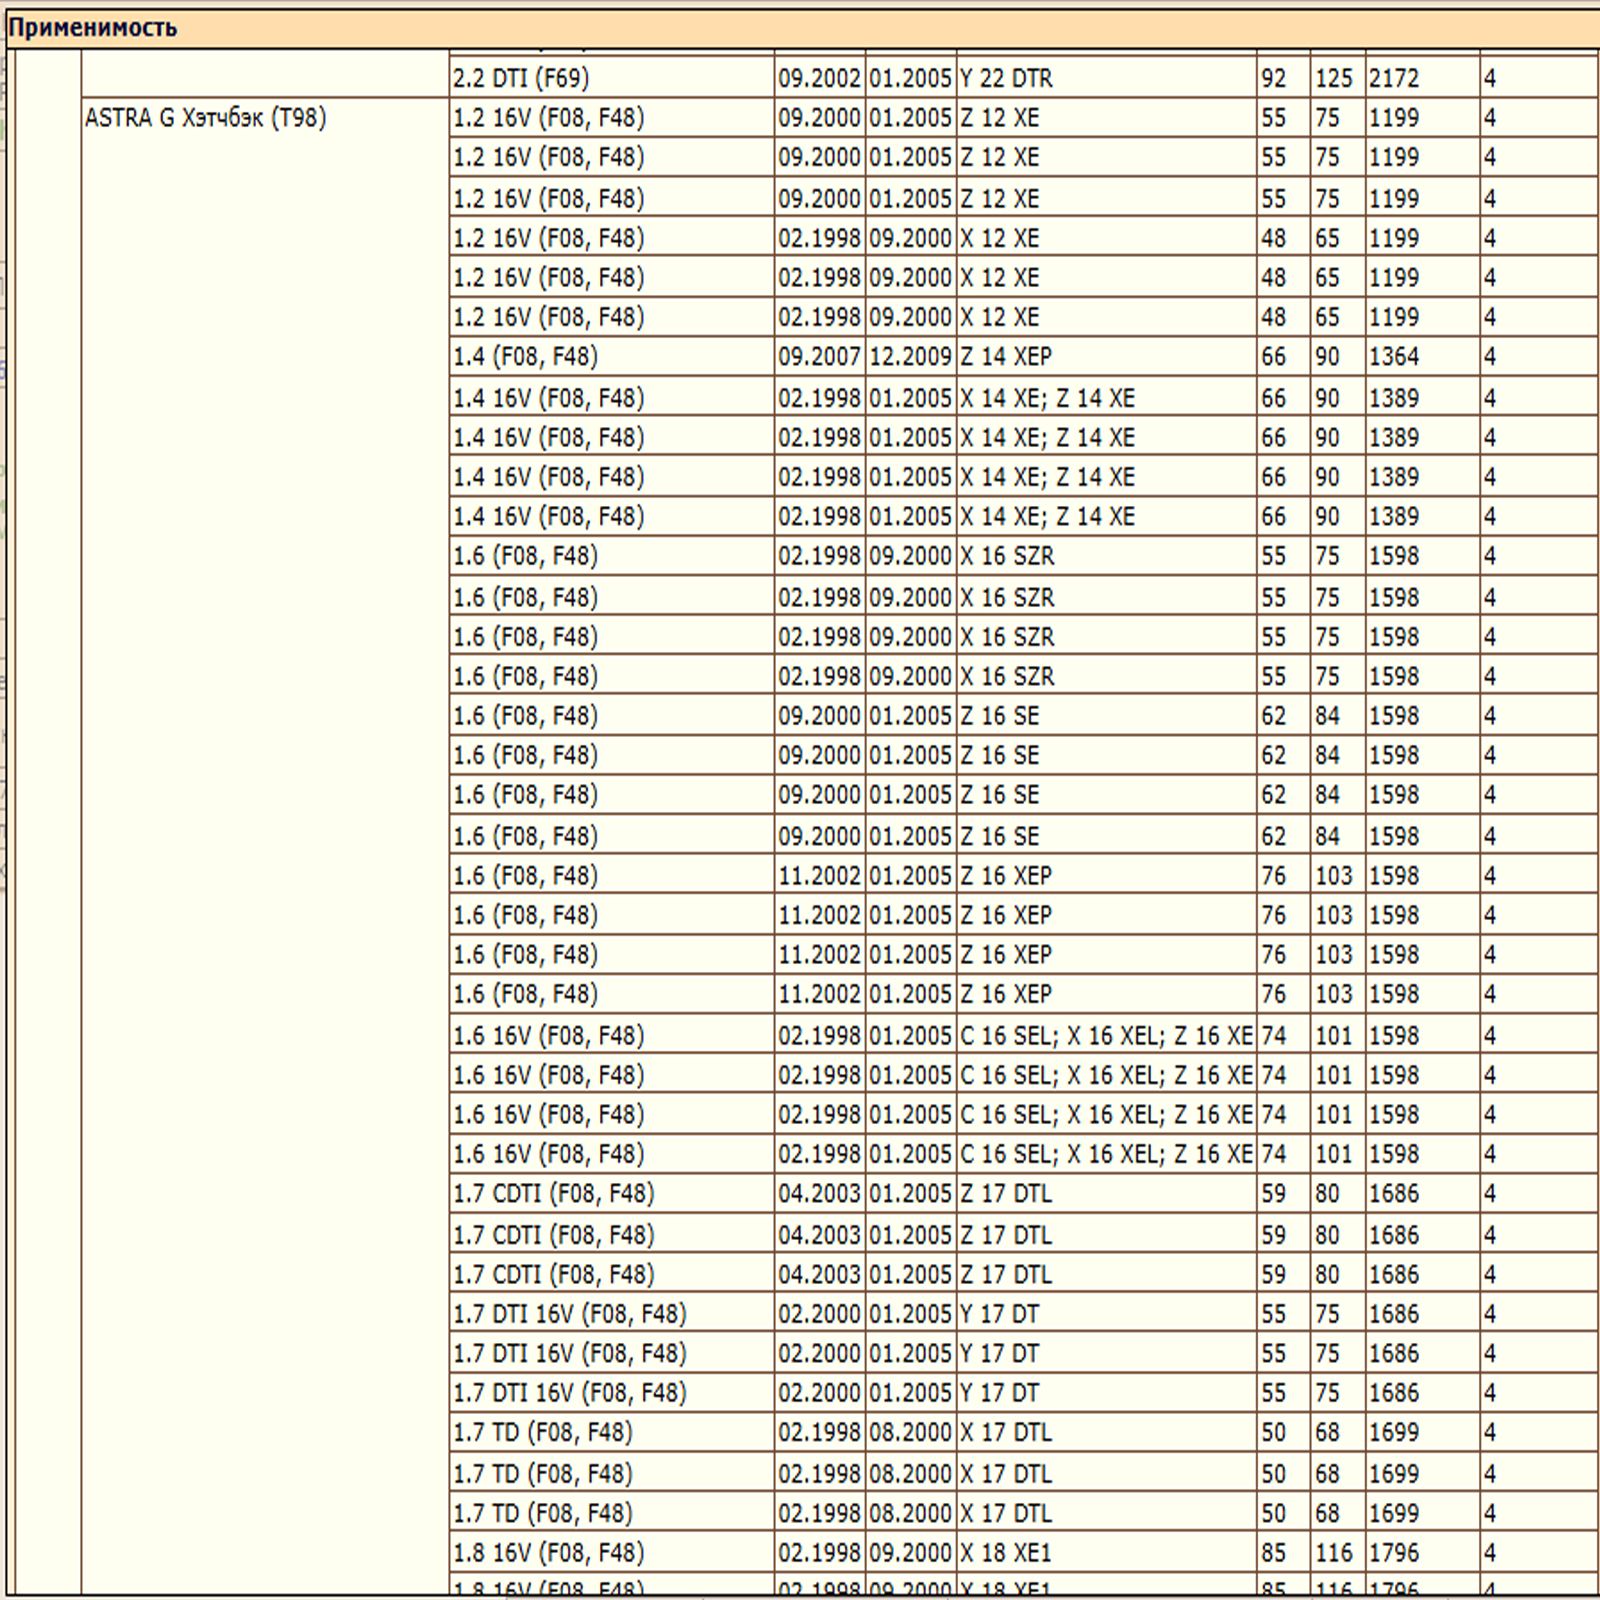Select the Y 22 DTR engine code
This screenshot has height=1600, width=1600.
pos(1106,78)
